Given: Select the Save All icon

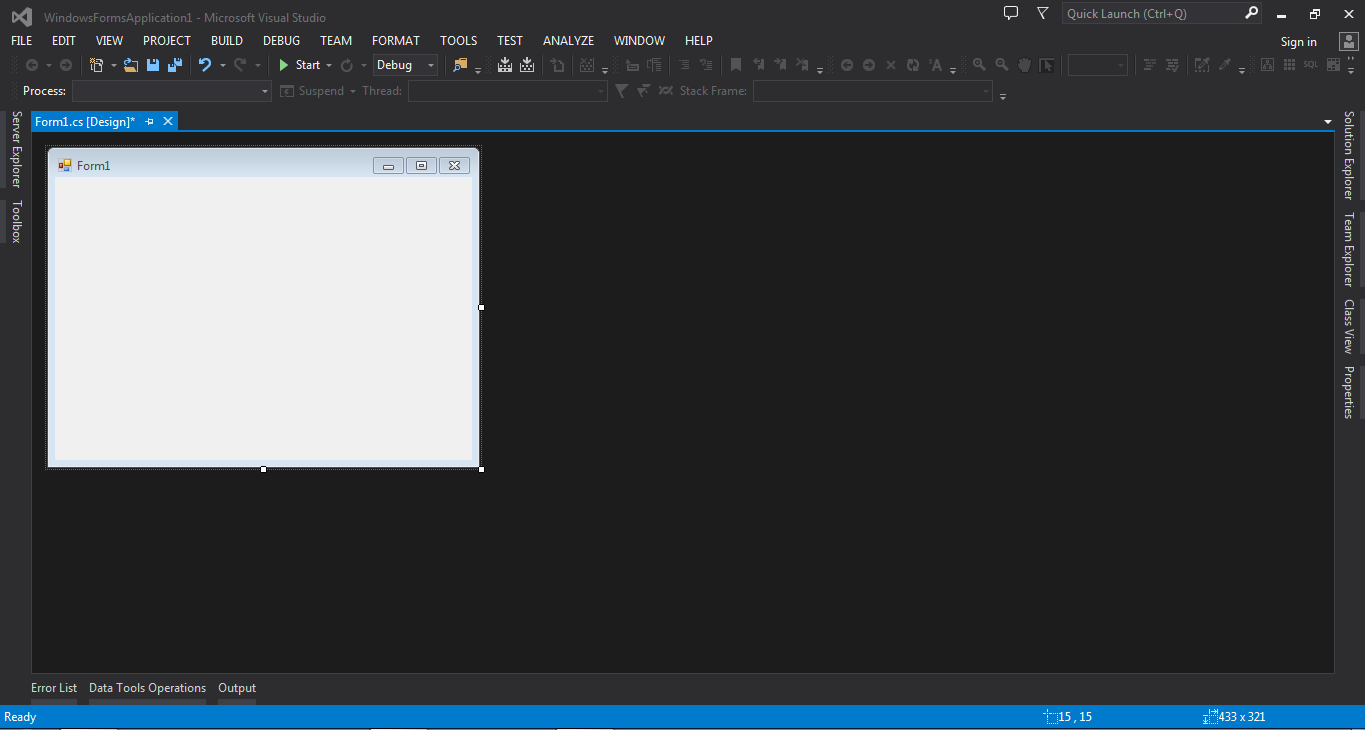Looking at the screenshot, I should click(174, 64).
